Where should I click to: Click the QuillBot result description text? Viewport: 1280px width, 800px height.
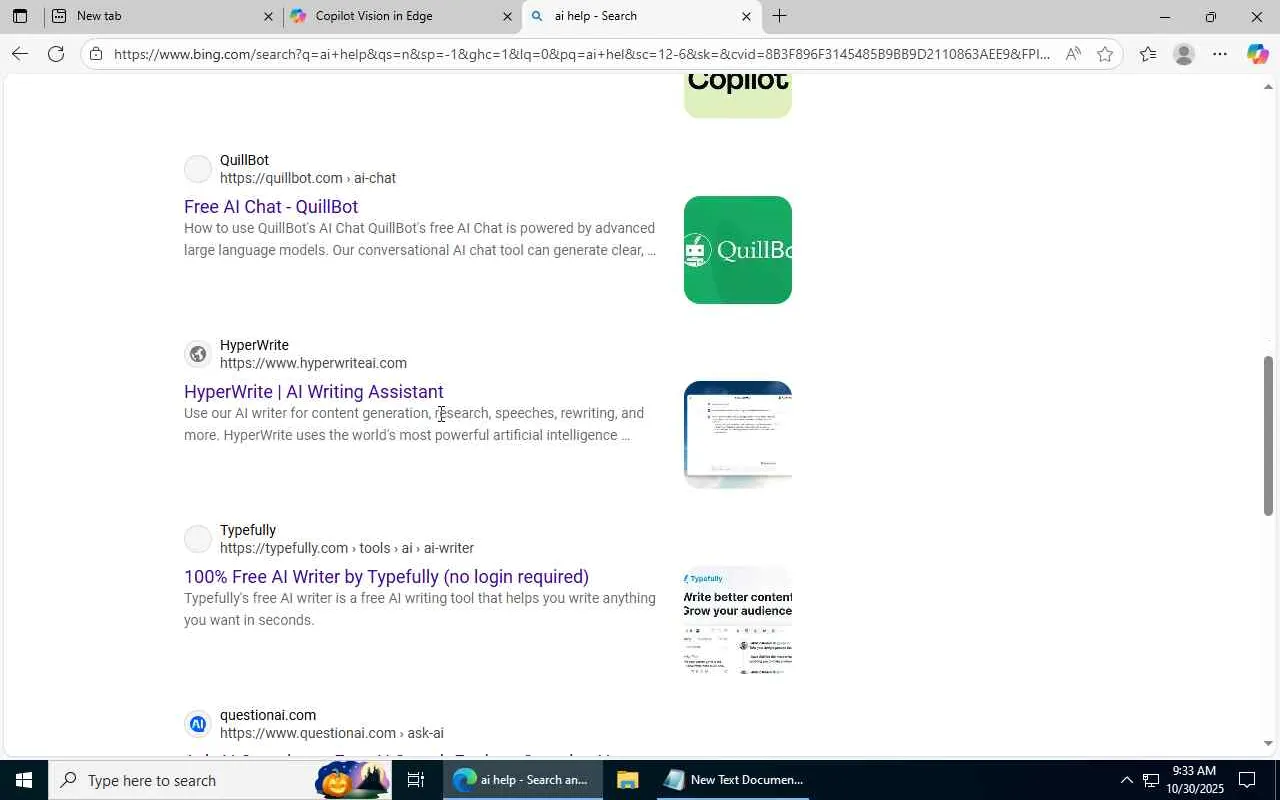point(420,239)
